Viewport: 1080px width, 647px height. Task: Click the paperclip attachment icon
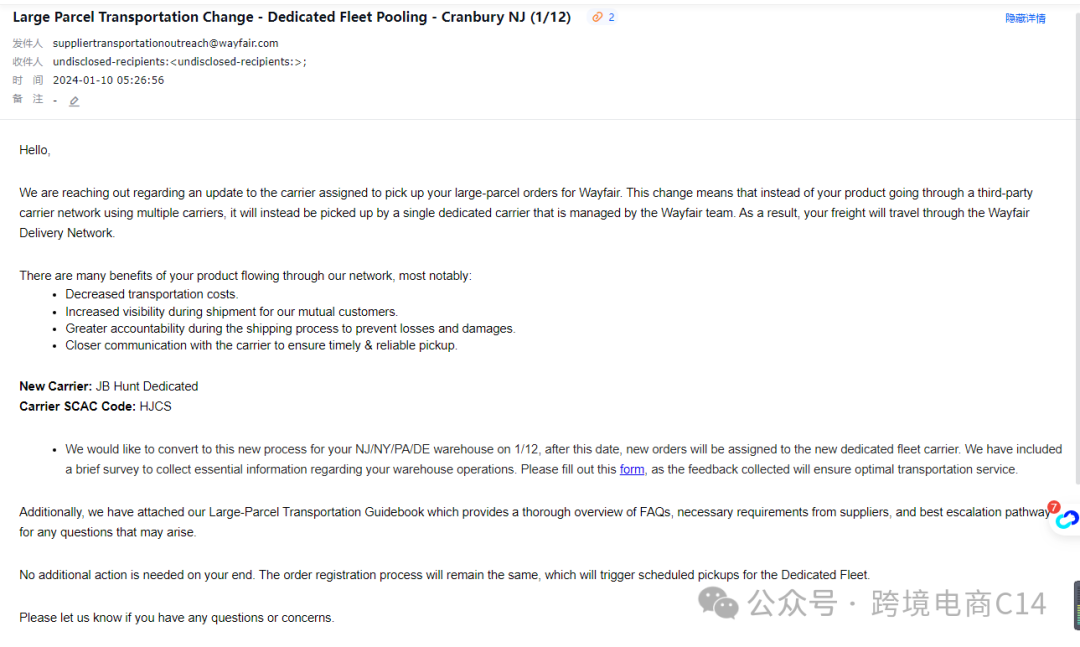point(597,17)
